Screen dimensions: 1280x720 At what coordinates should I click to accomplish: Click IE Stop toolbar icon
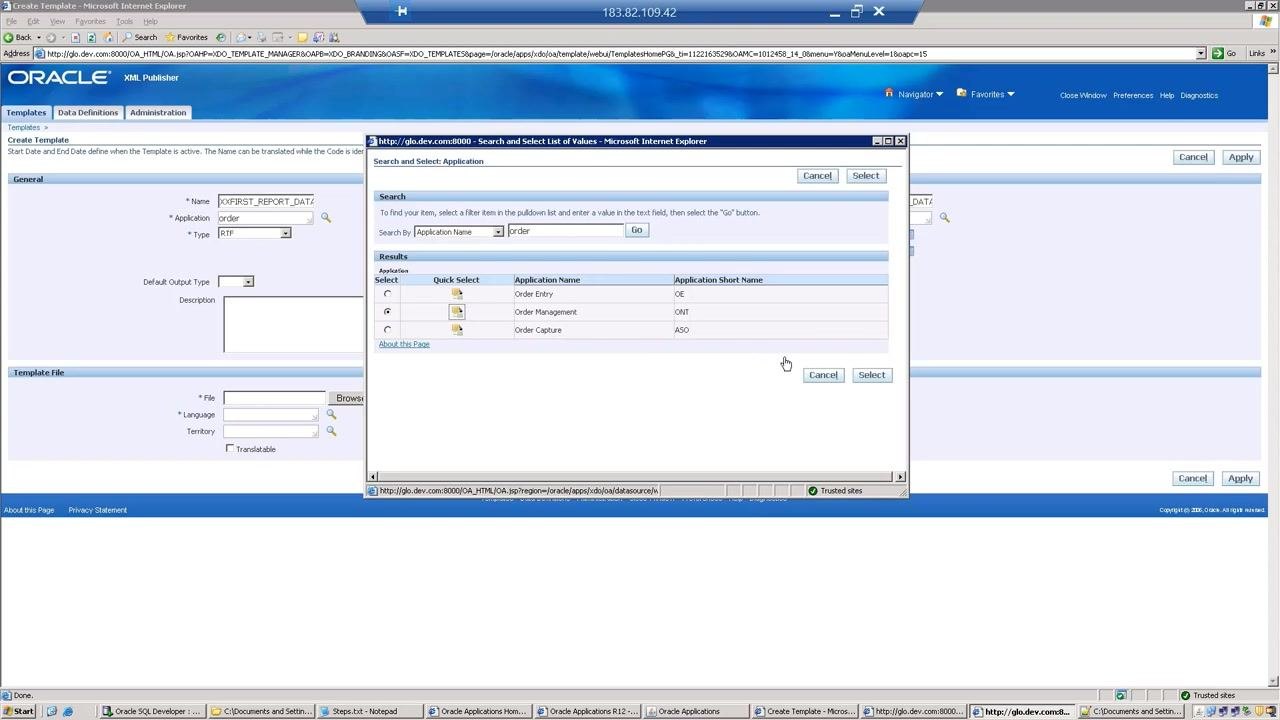click(x=75, y=37)
